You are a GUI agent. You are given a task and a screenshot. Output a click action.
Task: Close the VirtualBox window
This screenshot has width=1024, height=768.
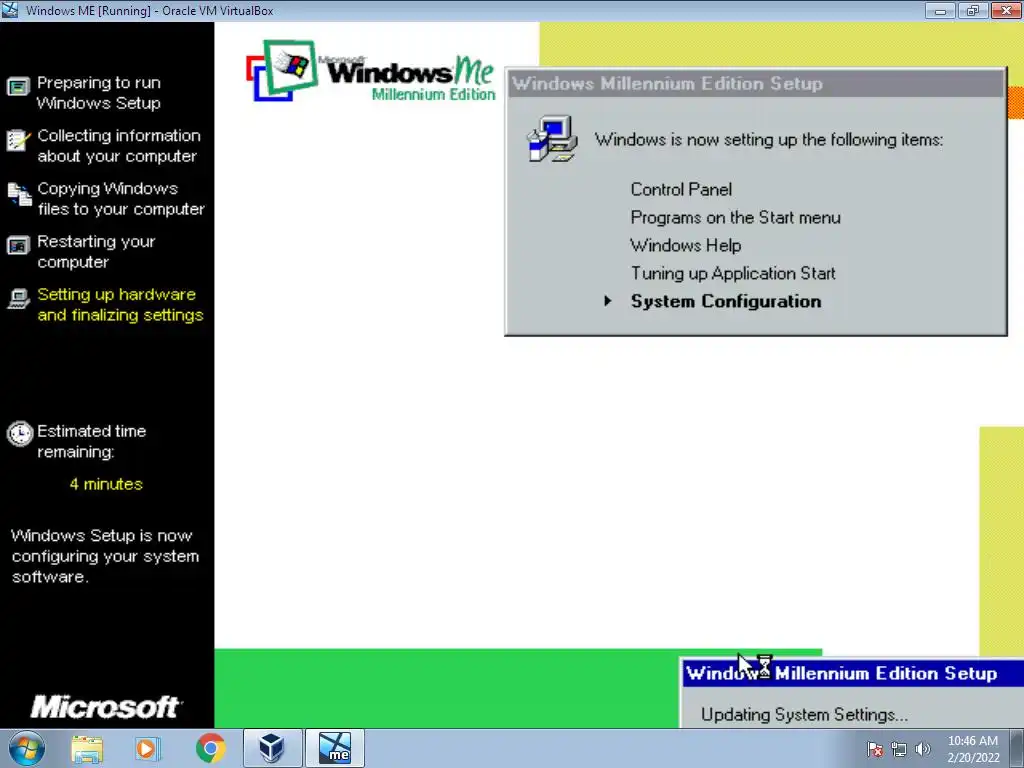pyautogui.click(x=1006, y=11)
